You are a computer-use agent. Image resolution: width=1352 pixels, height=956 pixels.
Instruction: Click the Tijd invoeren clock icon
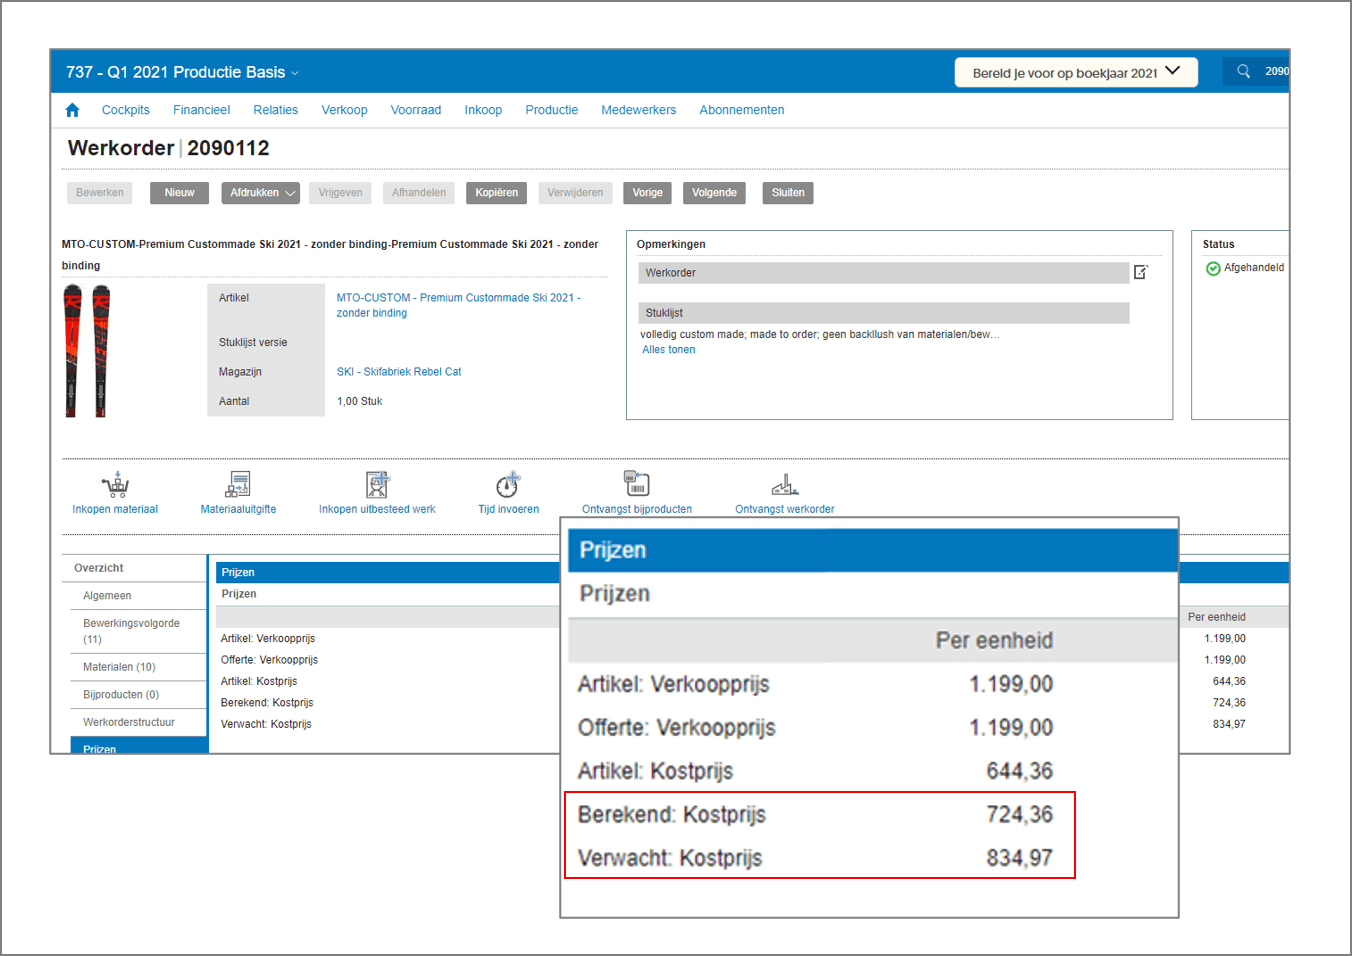pos(507,483)
